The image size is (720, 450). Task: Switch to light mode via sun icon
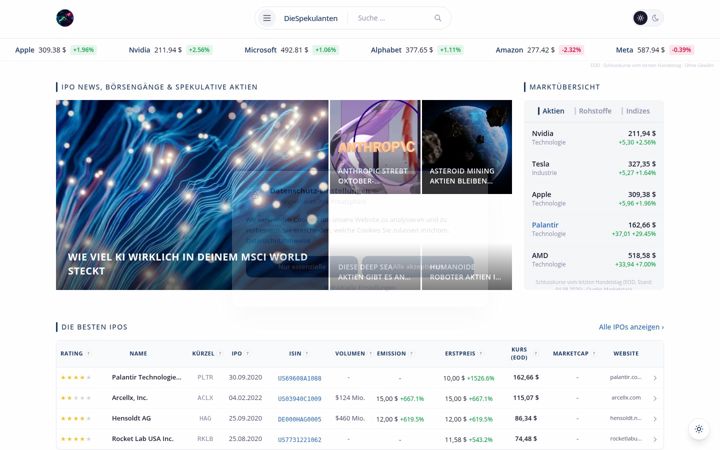[x=640, y=18]
